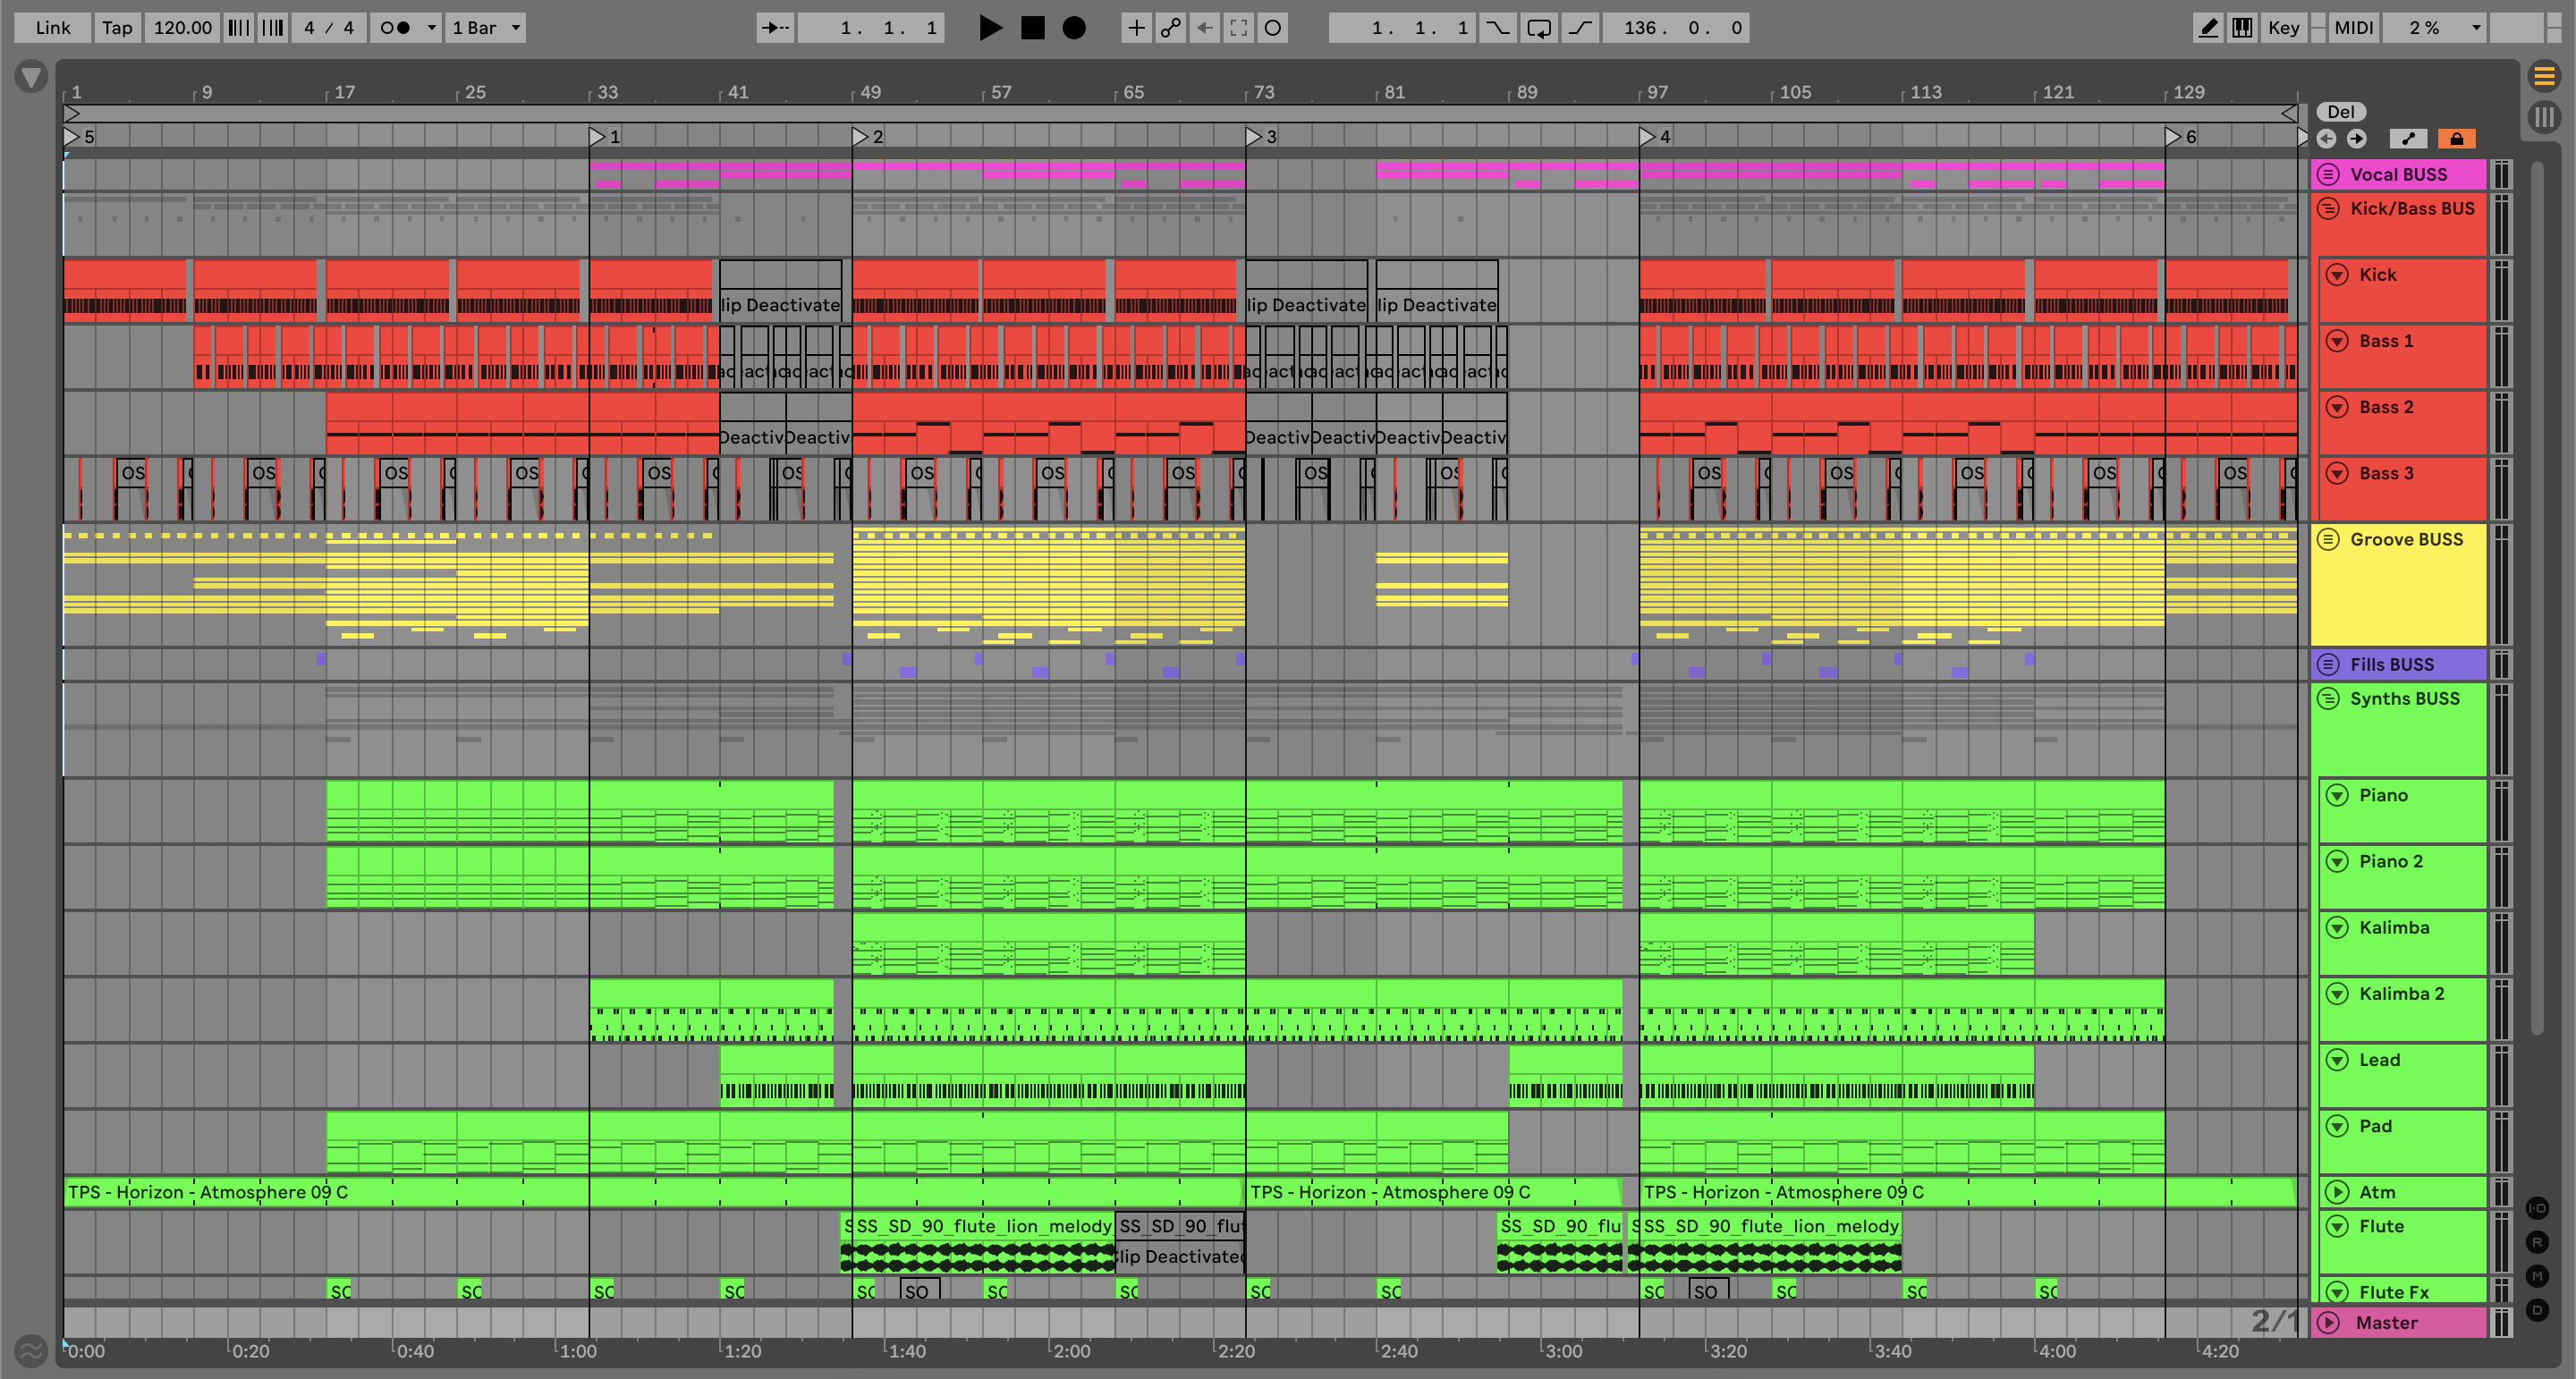Toggle automation mode button beside lock
The image size is (2576, 1379).
2408,138
